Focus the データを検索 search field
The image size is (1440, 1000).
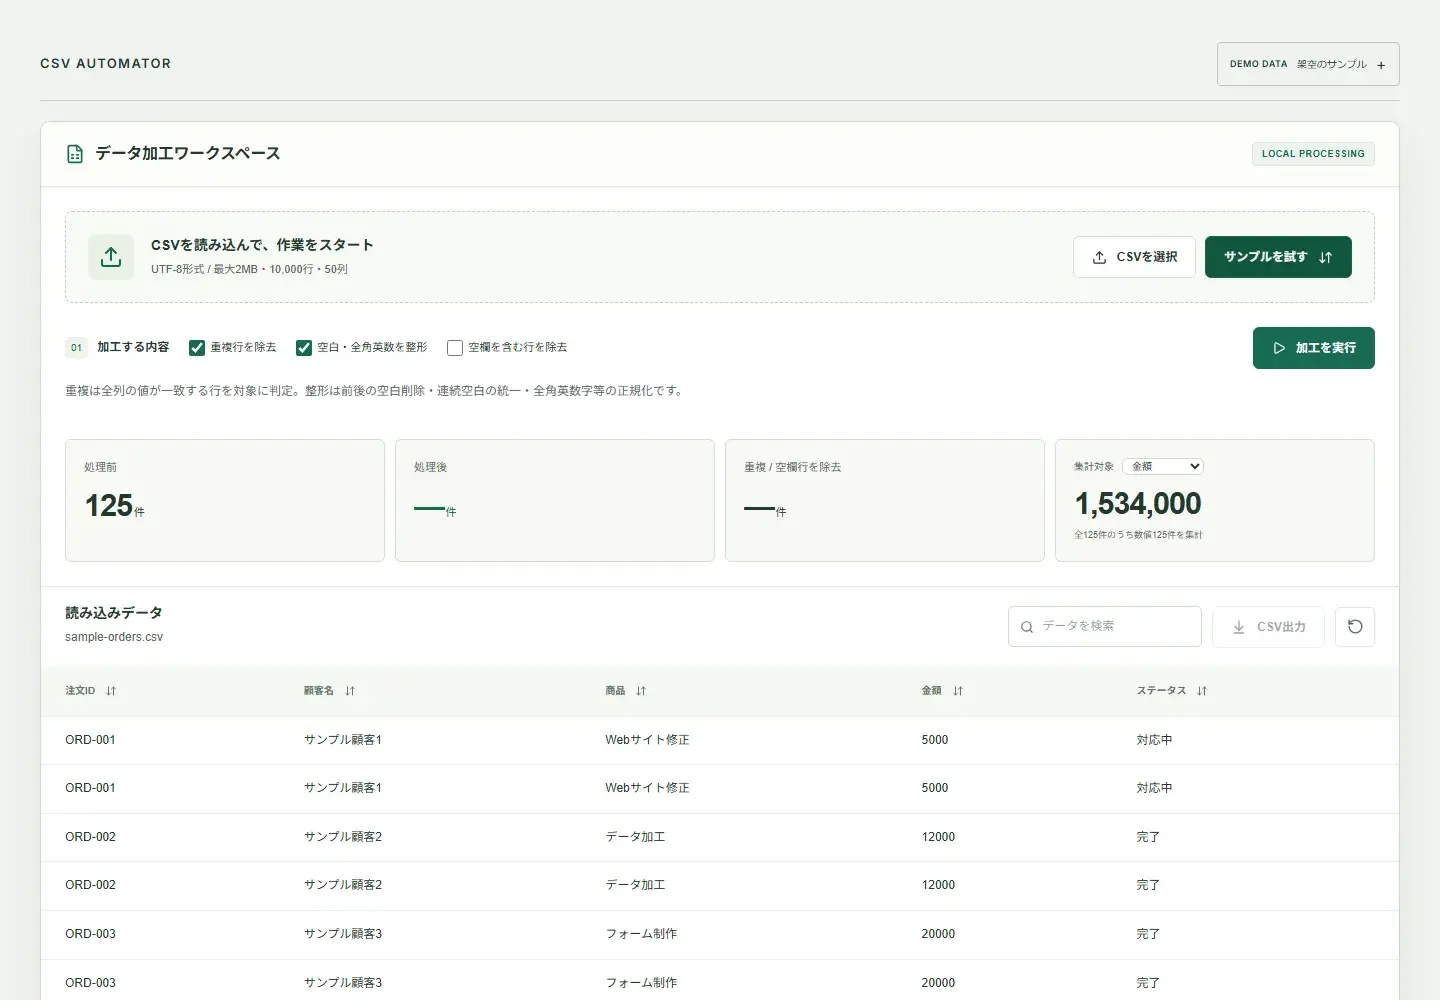(1105, 627)
